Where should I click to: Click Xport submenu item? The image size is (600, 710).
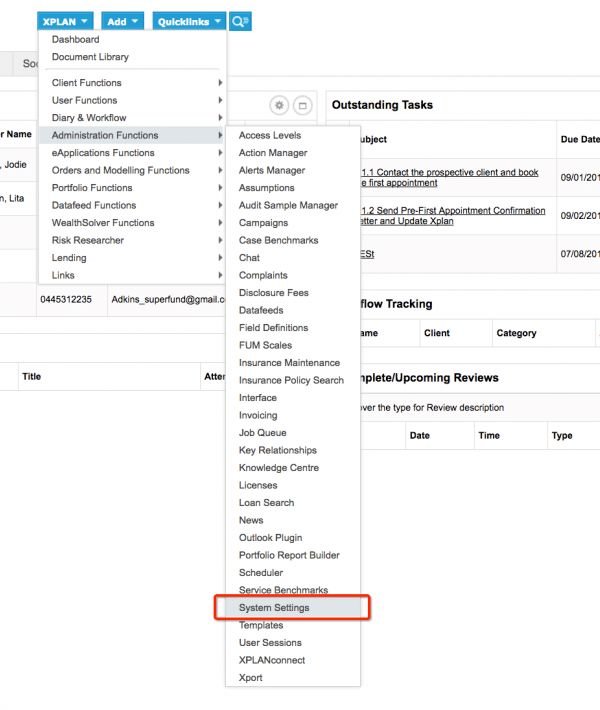coord(250,678)
